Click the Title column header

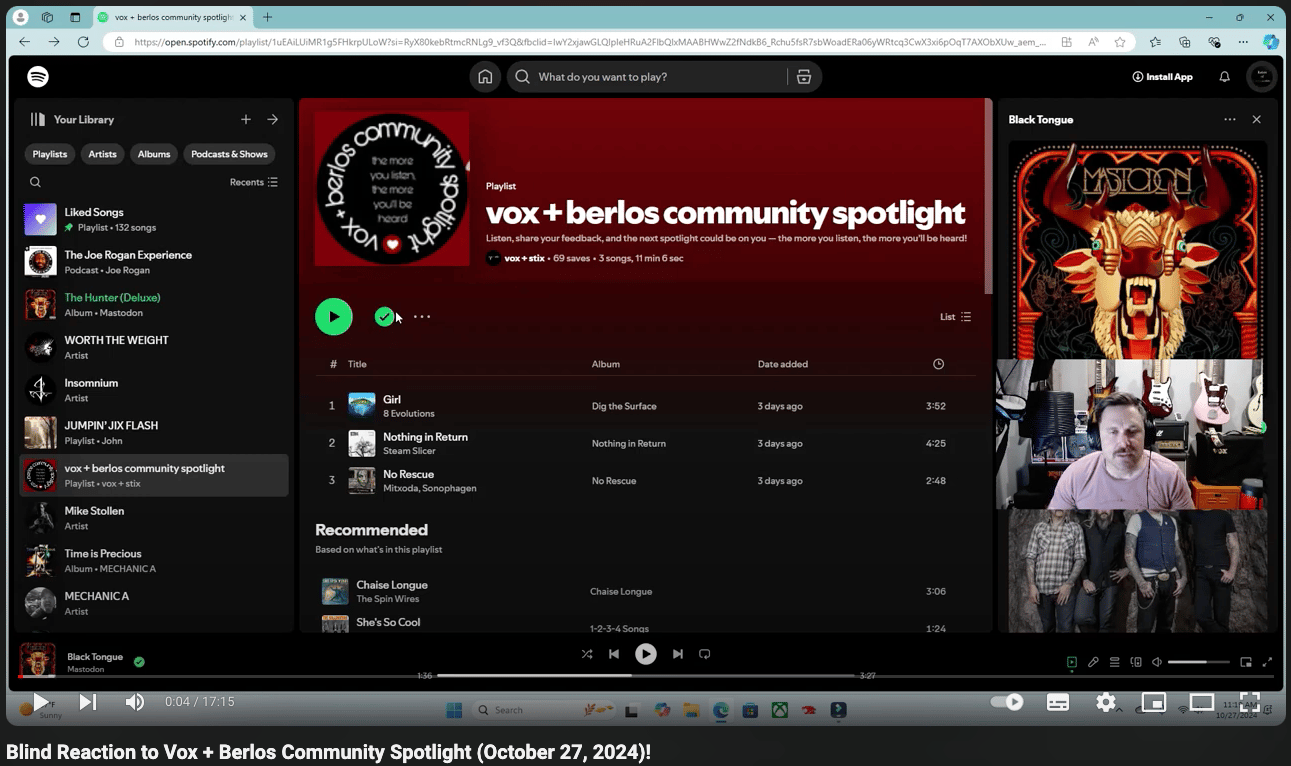357,364
